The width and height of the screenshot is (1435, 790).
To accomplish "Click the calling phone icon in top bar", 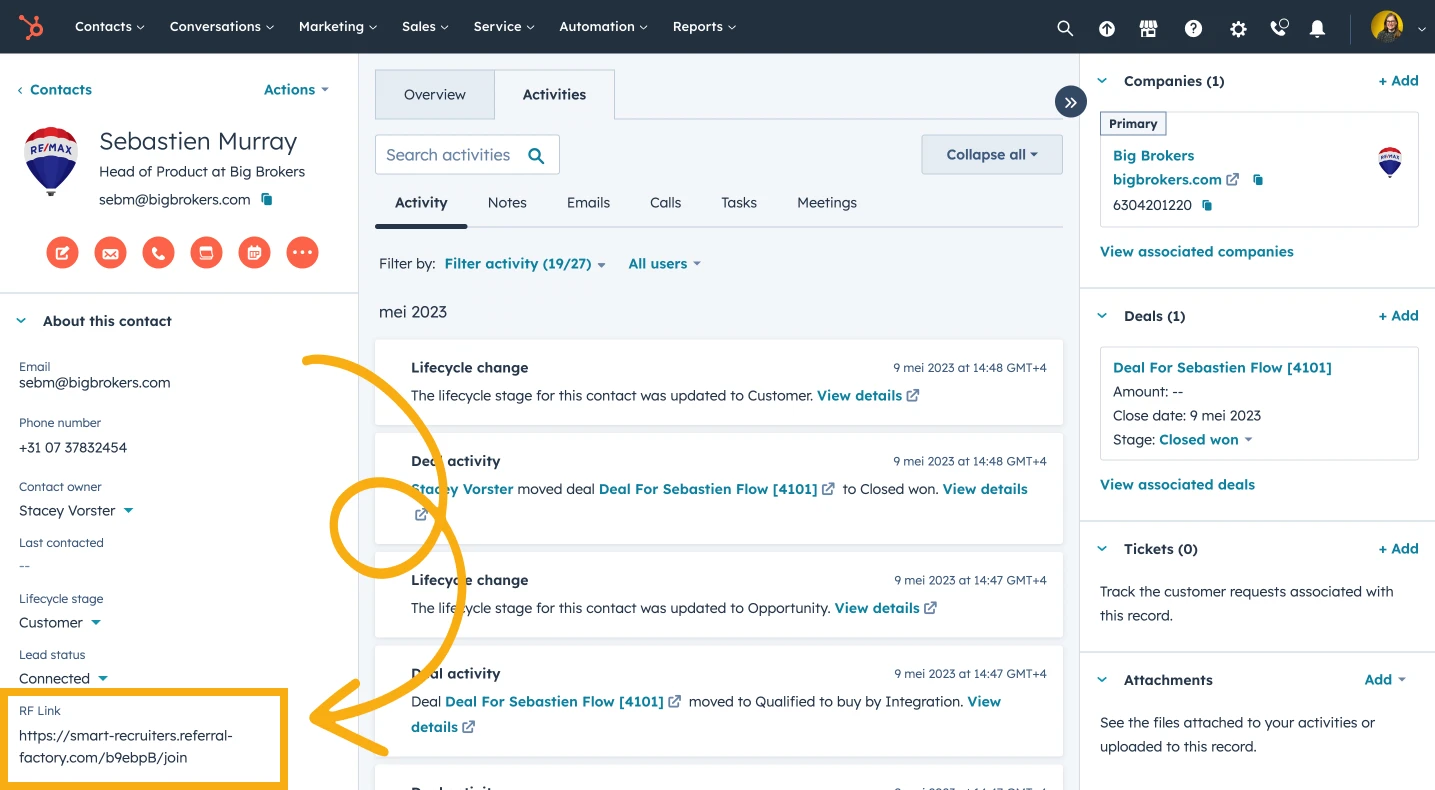I will pyautogui.click(x=1279, y=28).
